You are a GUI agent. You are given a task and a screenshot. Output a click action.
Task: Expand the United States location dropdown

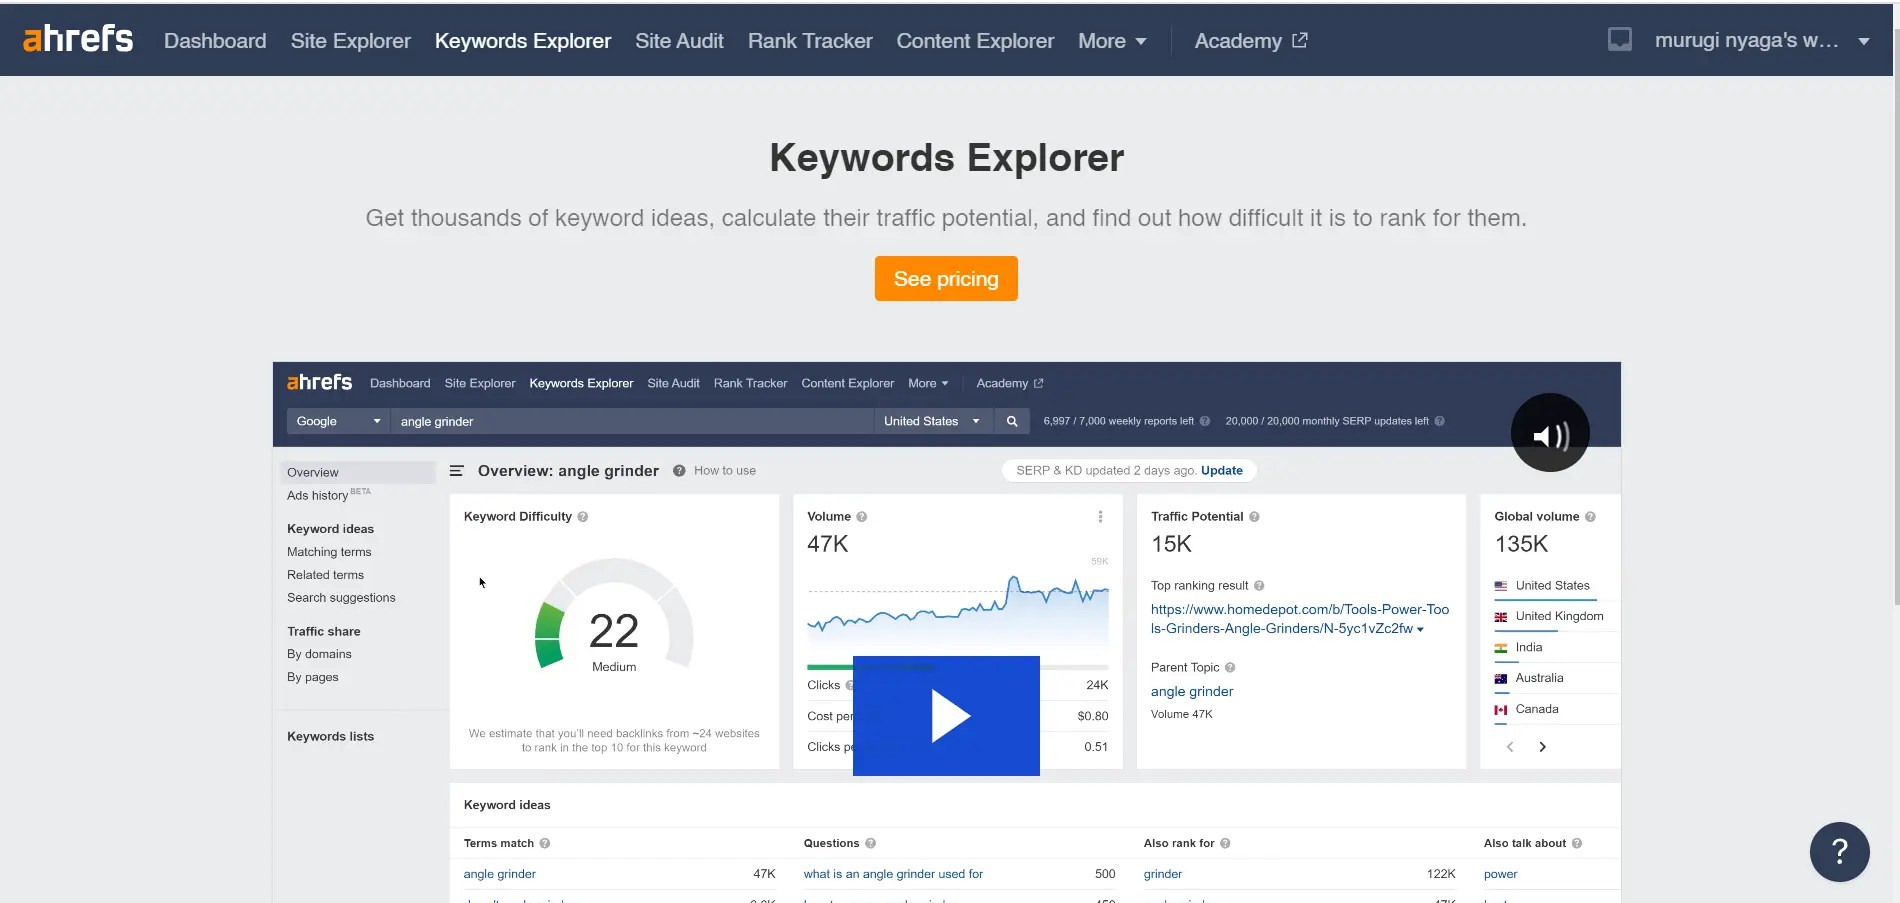[x=931, y=421]
